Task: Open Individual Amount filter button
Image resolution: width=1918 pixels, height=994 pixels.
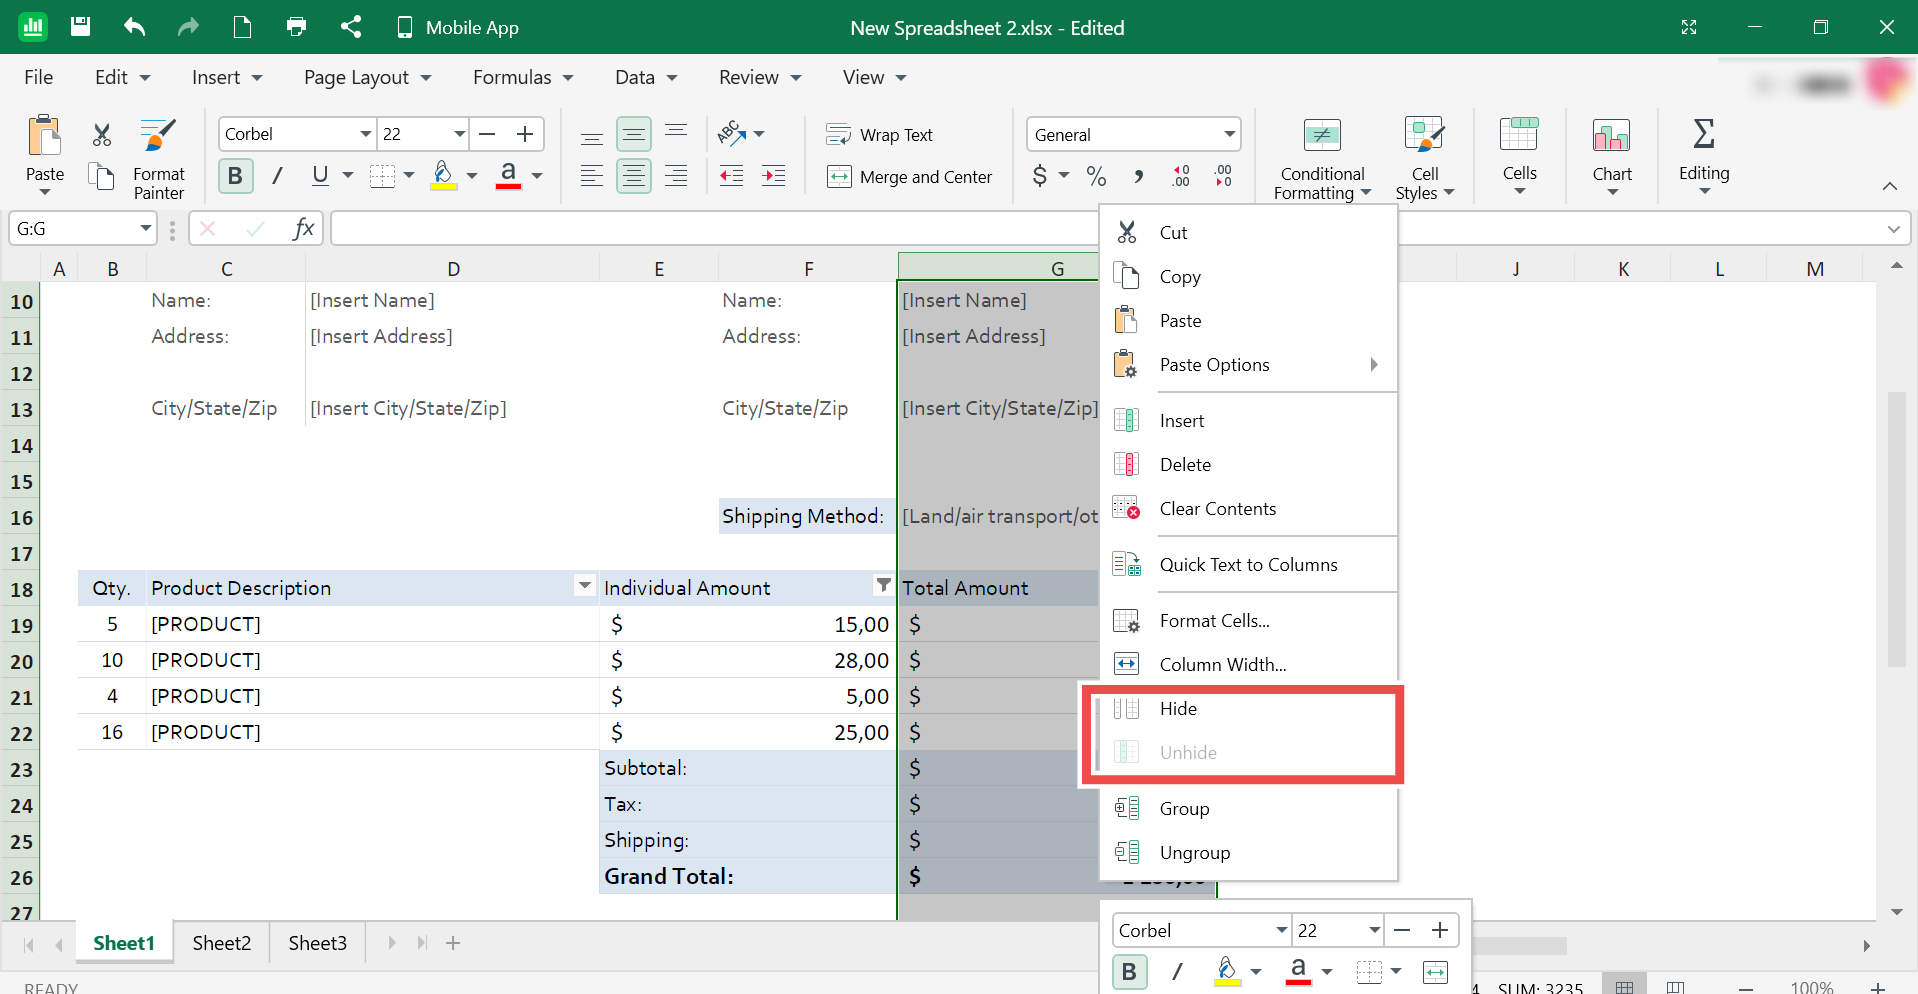Action: click(x=883, y=585)
